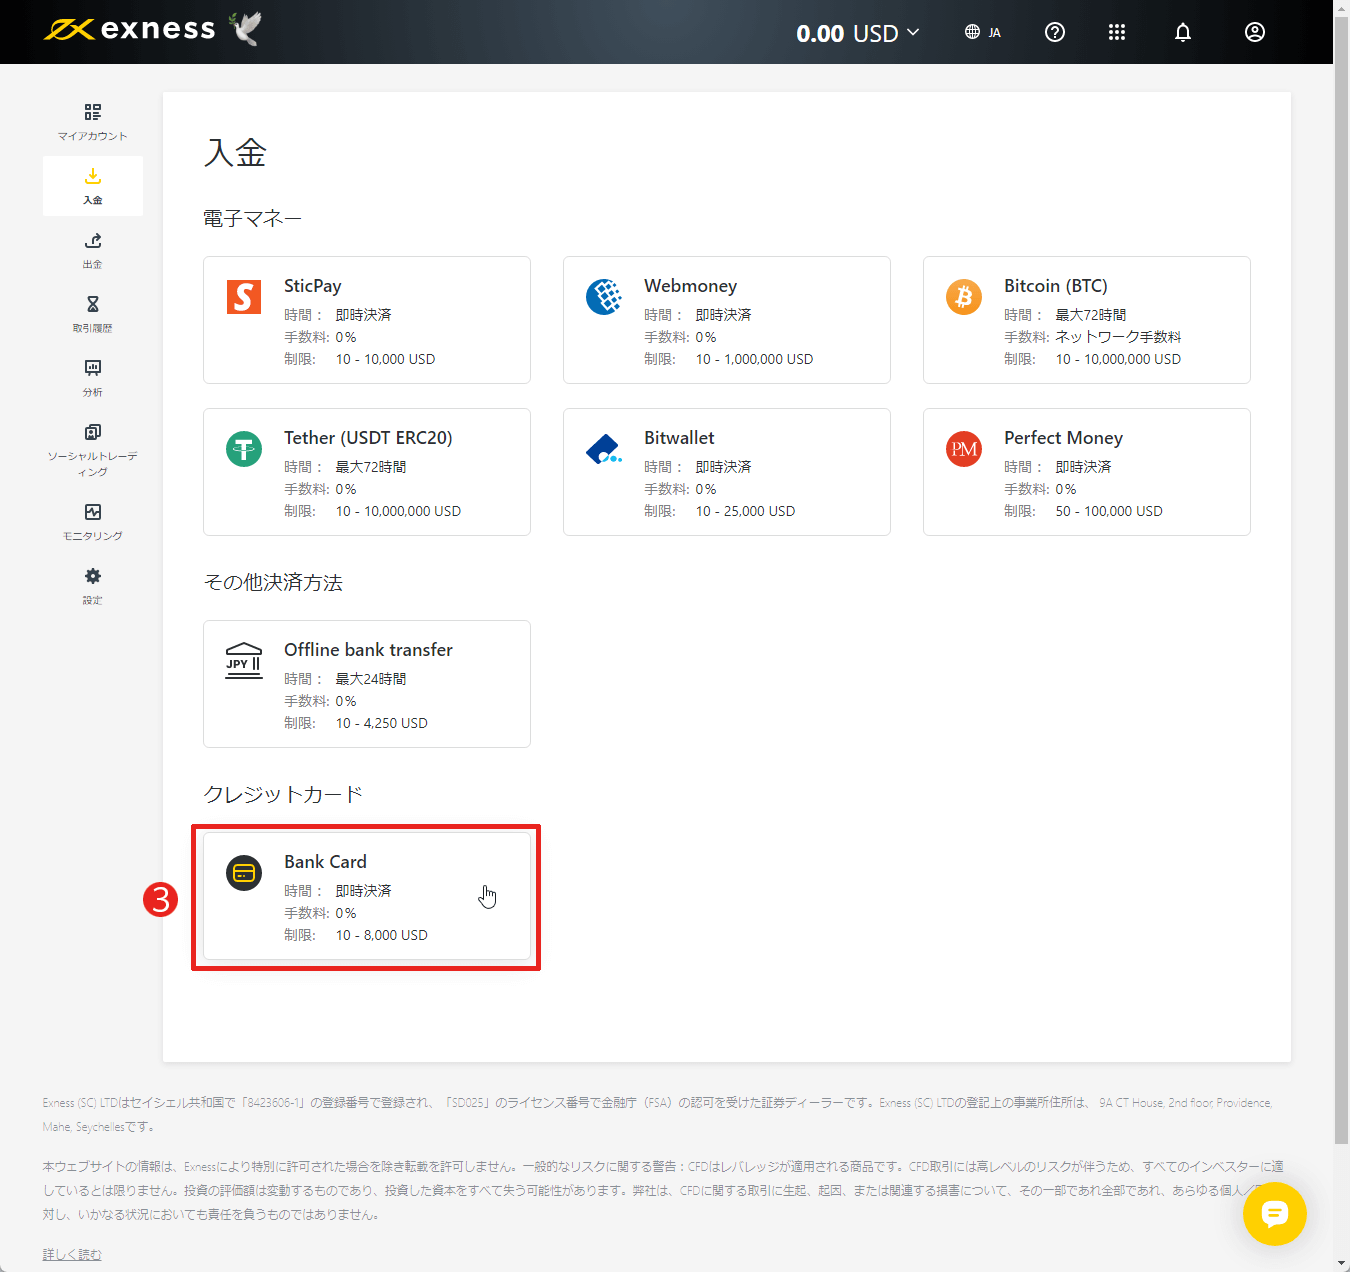Select Bitcoin (BTC) deposit title
1350x1272 pixels.
coord(1056,286)
